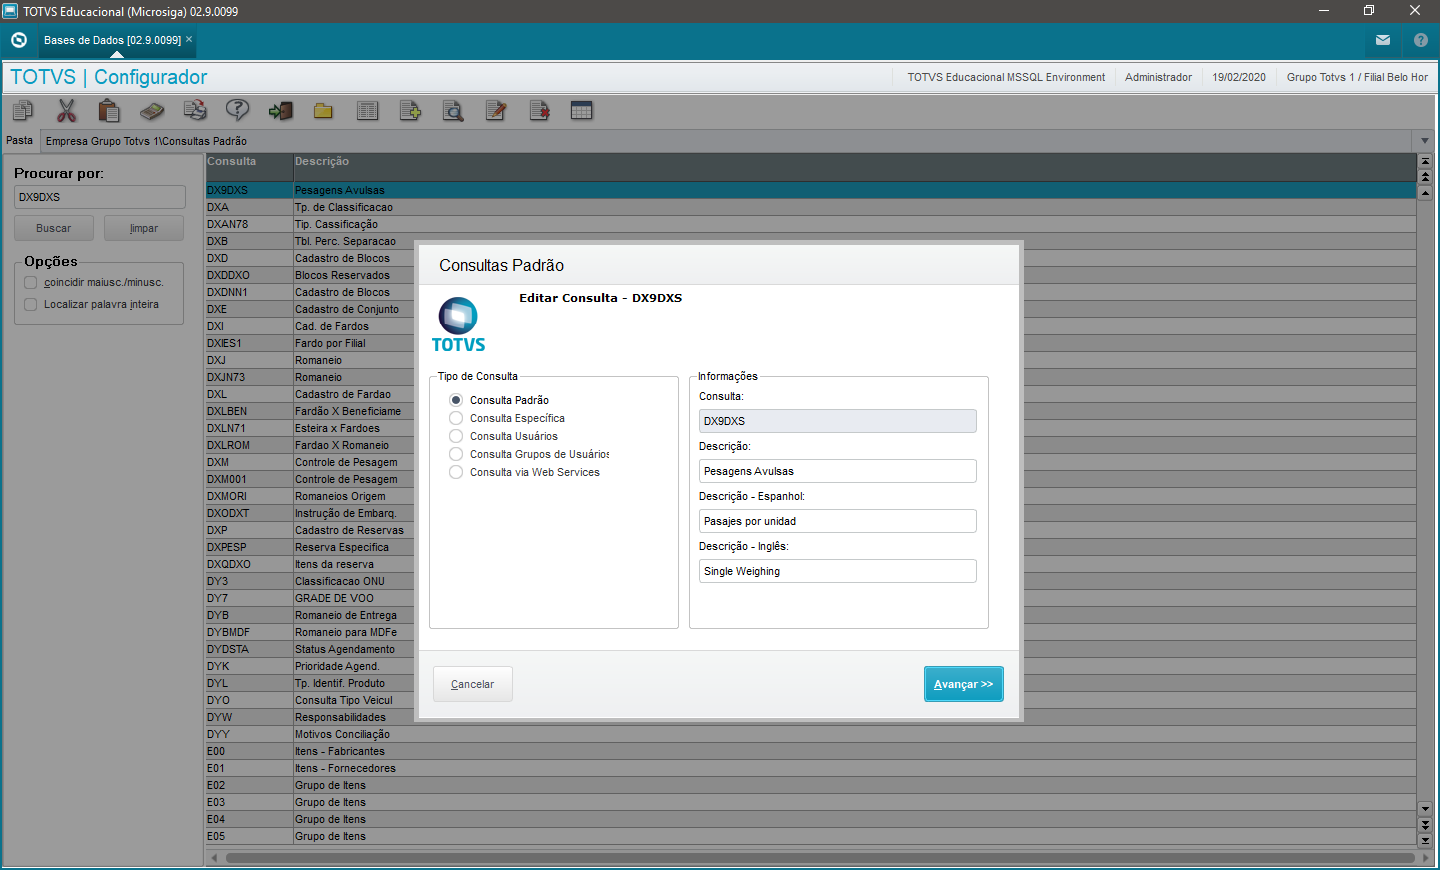This screenshot has width=1440, height=870.
Task: Click the Cancelar button
Action: [x=472, y=684]
